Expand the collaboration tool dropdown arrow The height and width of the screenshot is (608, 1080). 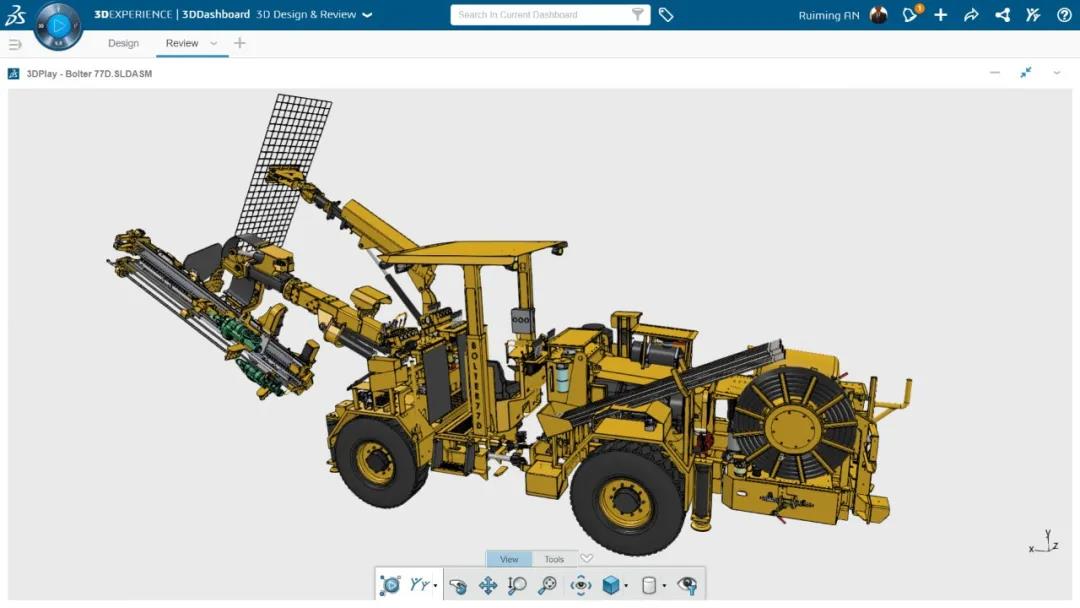pyautogui.click(x=435, y=586)
